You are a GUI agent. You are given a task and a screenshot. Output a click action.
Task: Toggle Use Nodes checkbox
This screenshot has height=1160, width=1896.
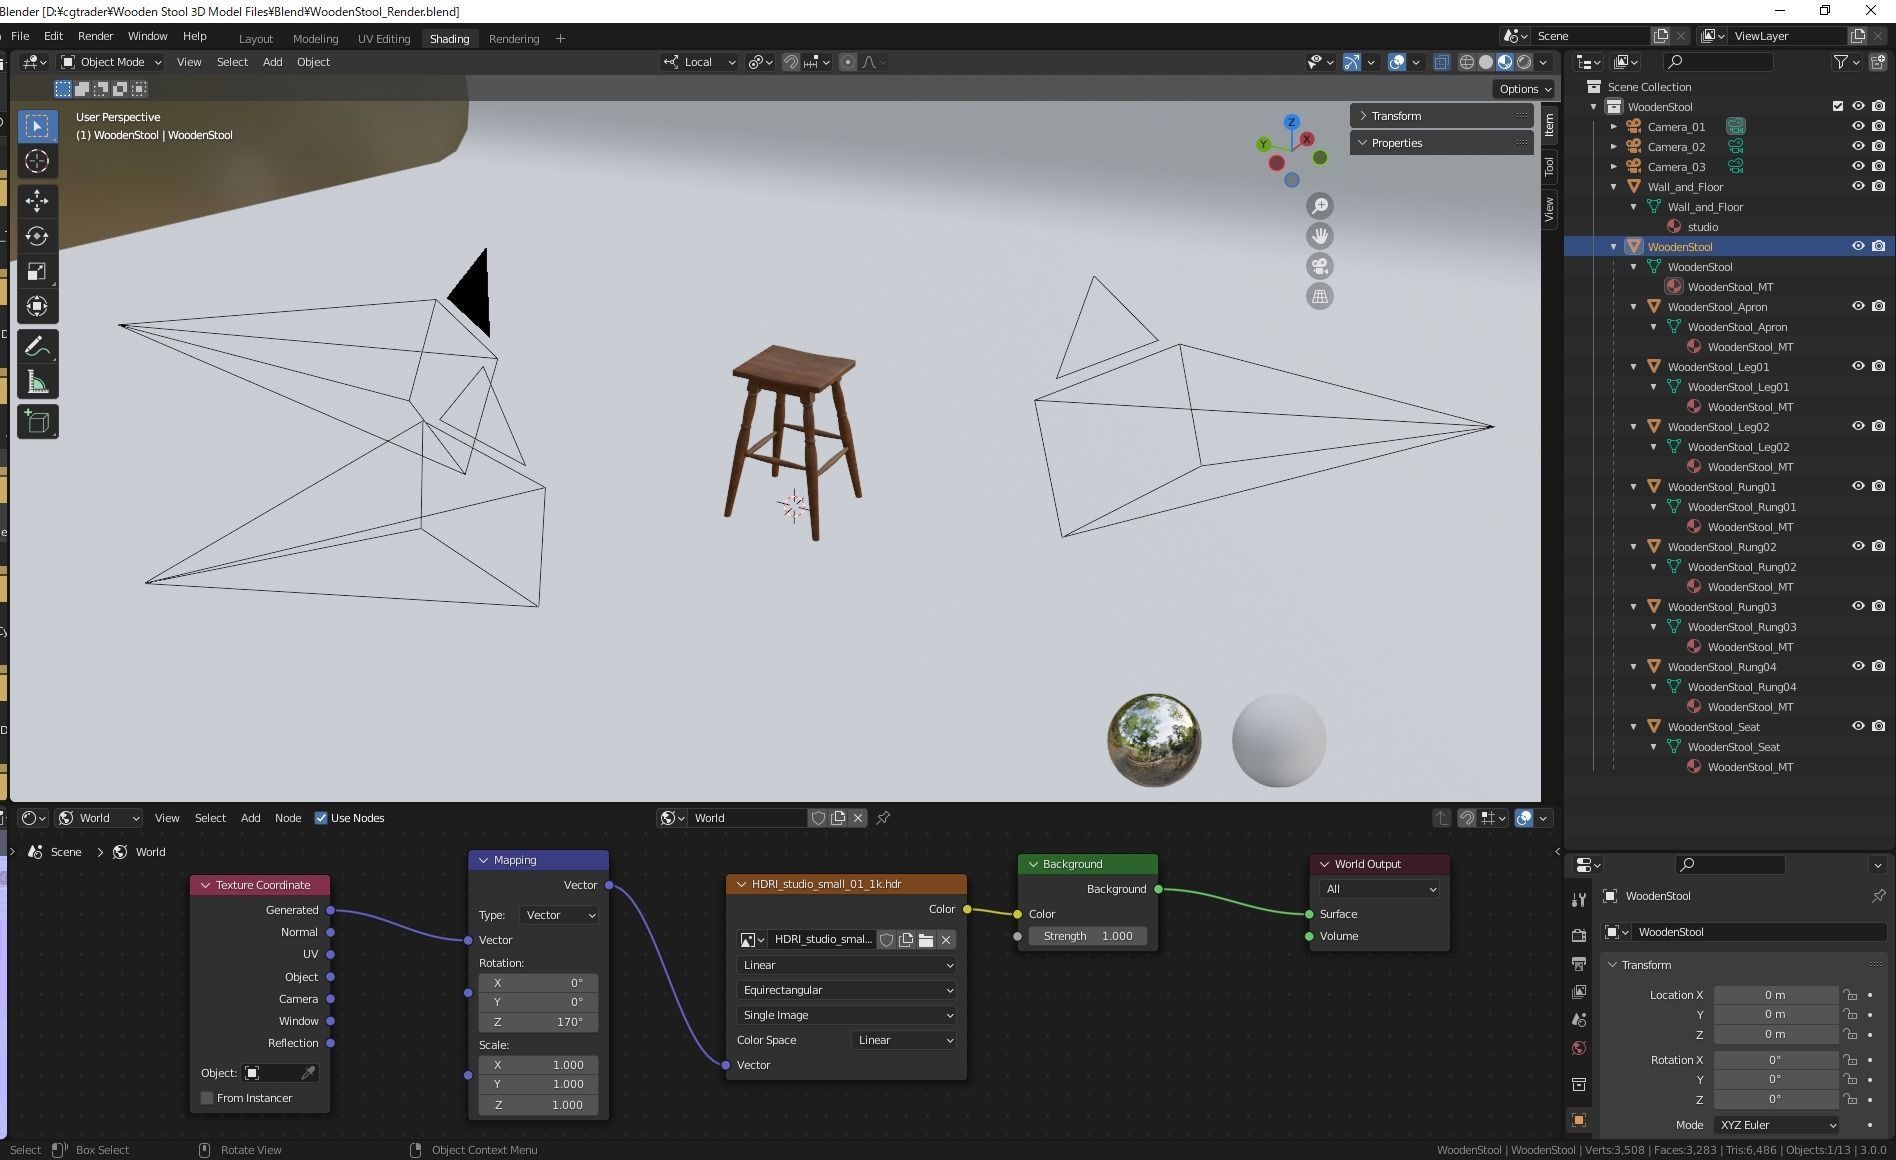(x=321, y=818)
